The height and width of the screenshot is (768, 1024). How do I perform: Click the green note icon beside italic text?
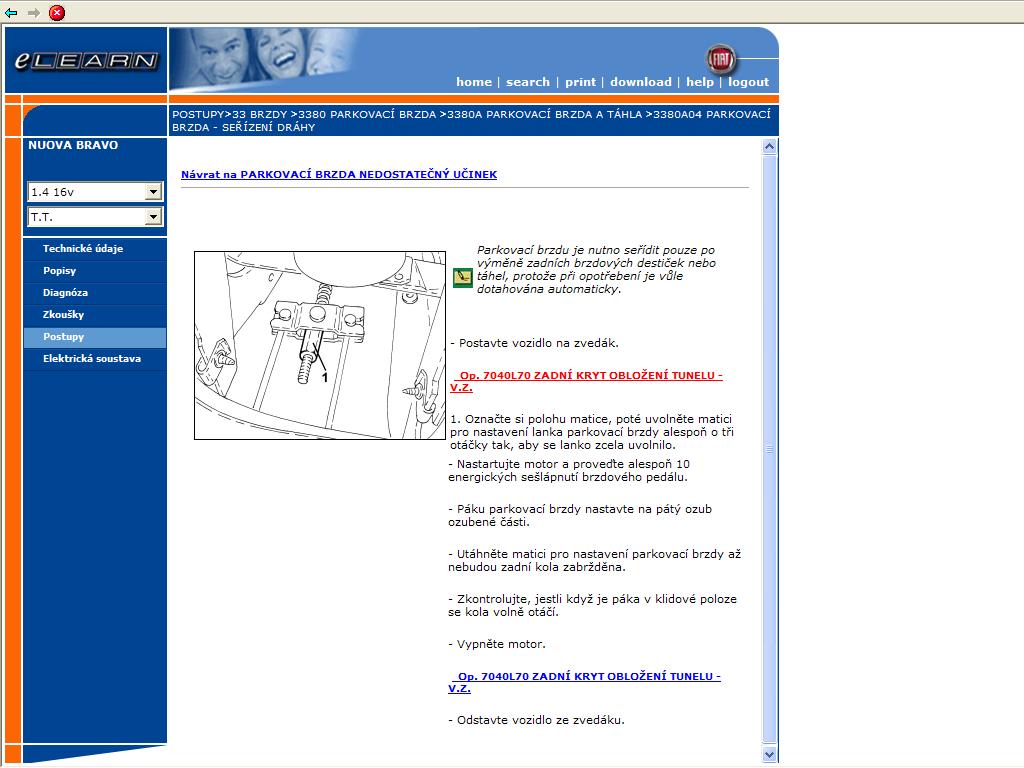(x=462, y=277)
